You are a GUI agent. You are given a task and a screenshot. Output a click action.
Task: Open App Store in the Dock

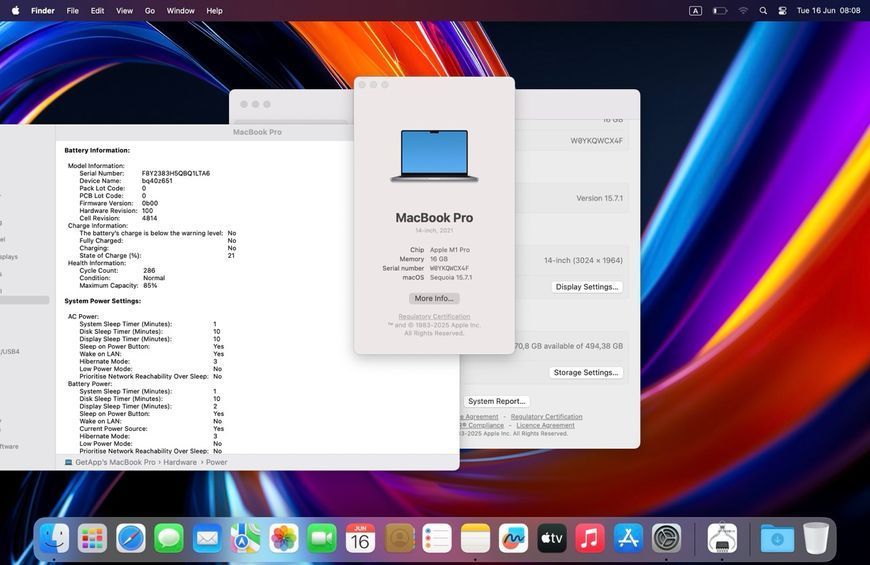(628, 538)
